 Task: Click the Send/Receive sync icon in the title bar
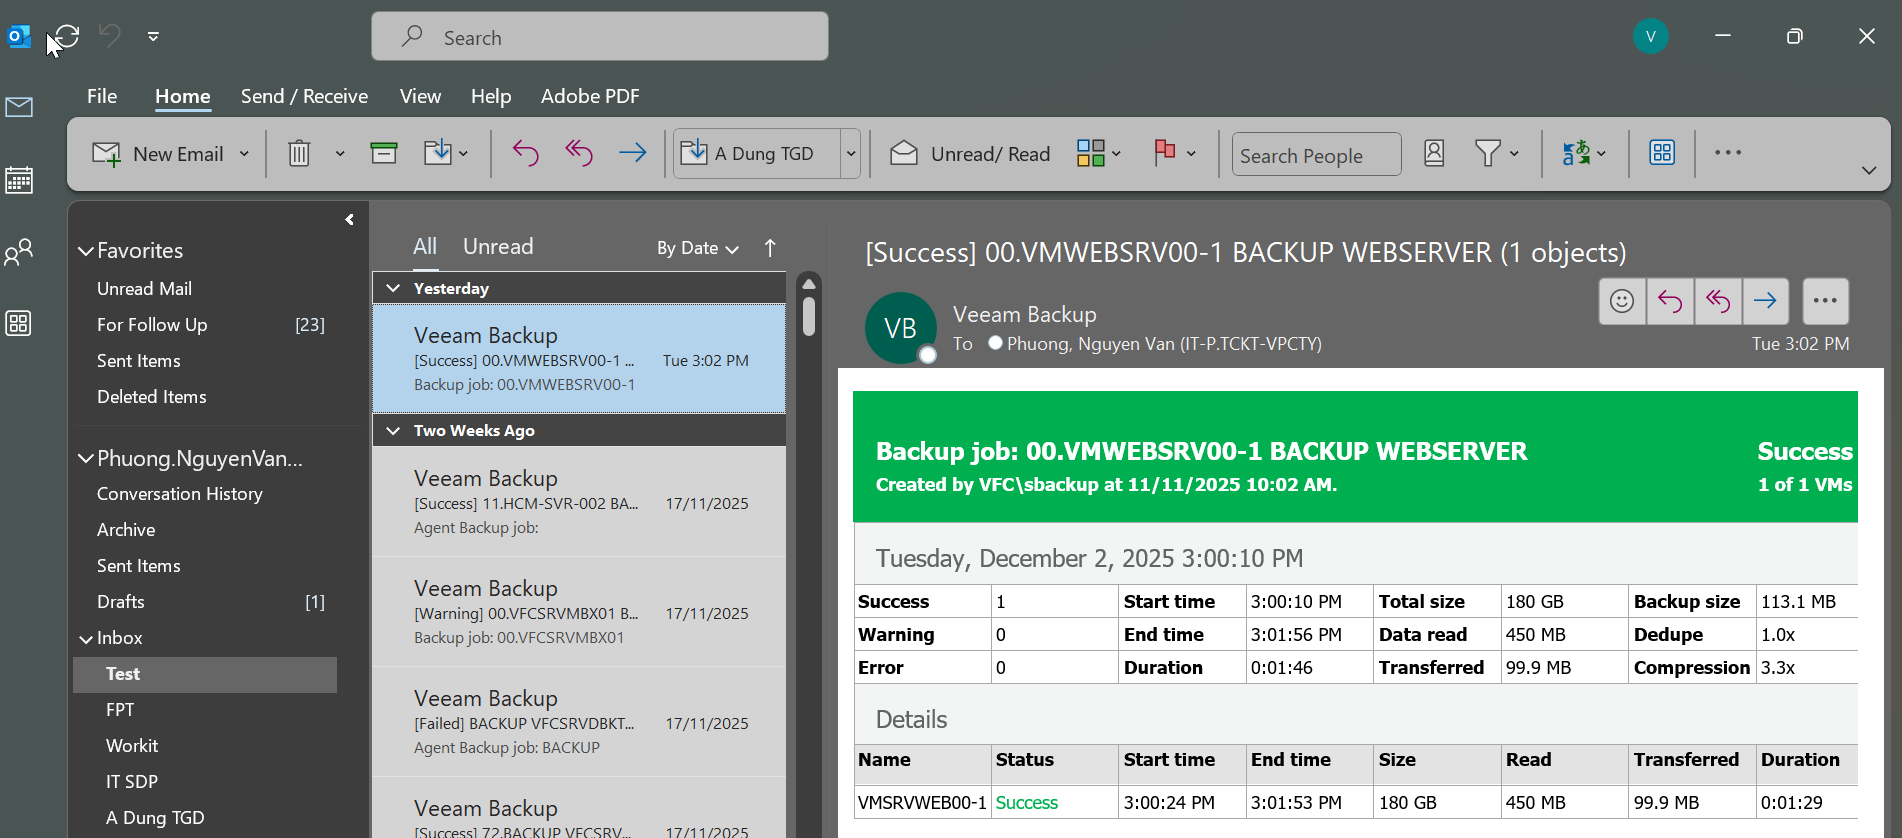67,37
